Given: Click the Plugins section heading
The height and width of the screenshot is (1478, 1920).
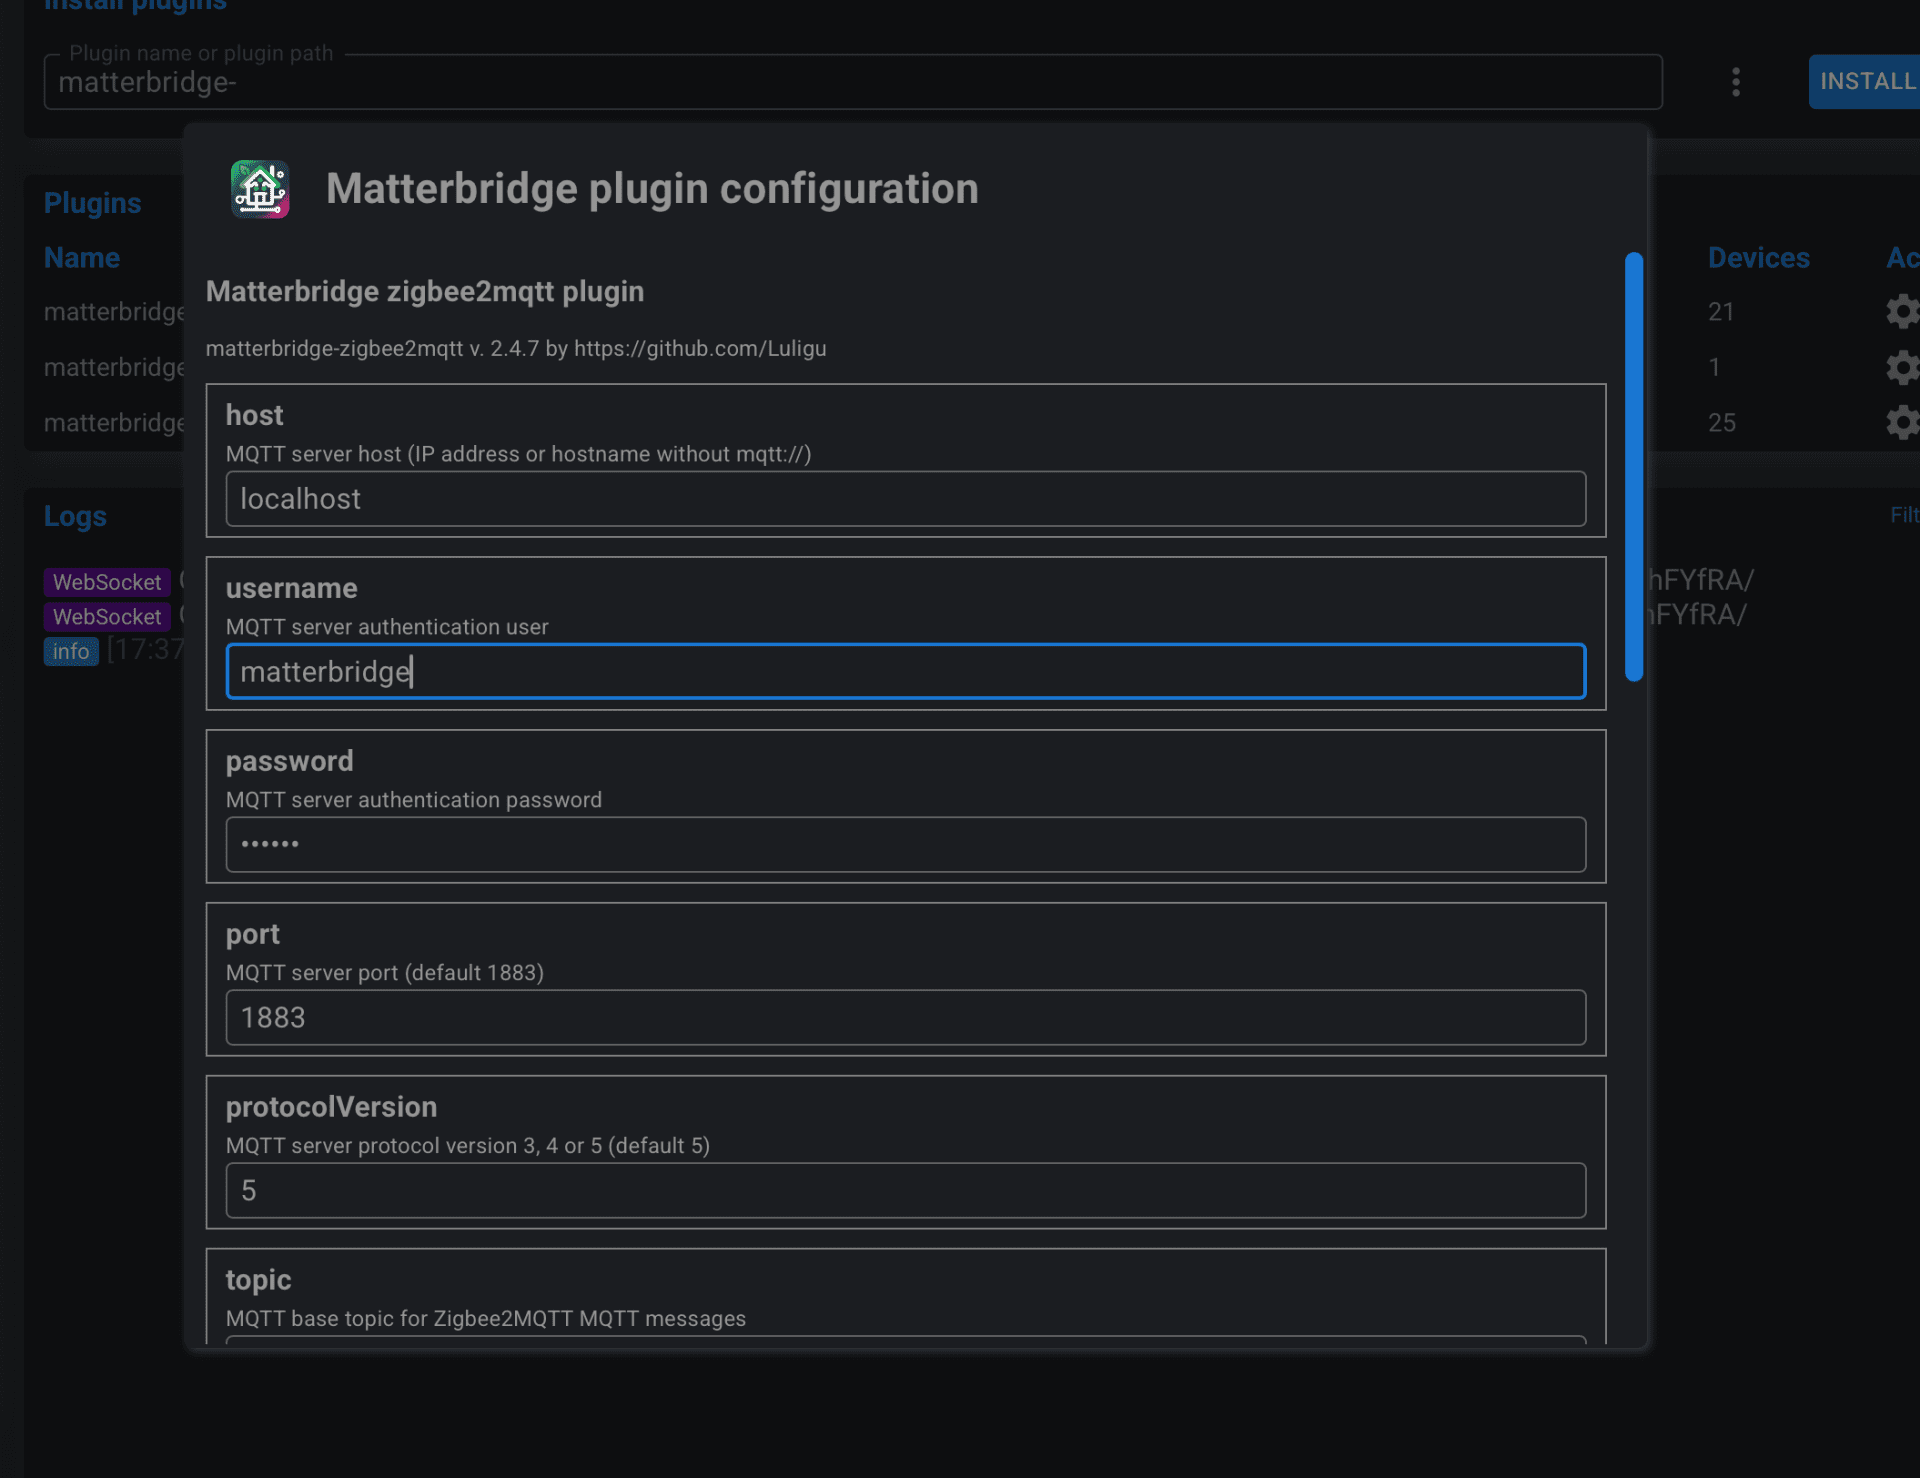Looking at the screenshot, I should [92, 203].
